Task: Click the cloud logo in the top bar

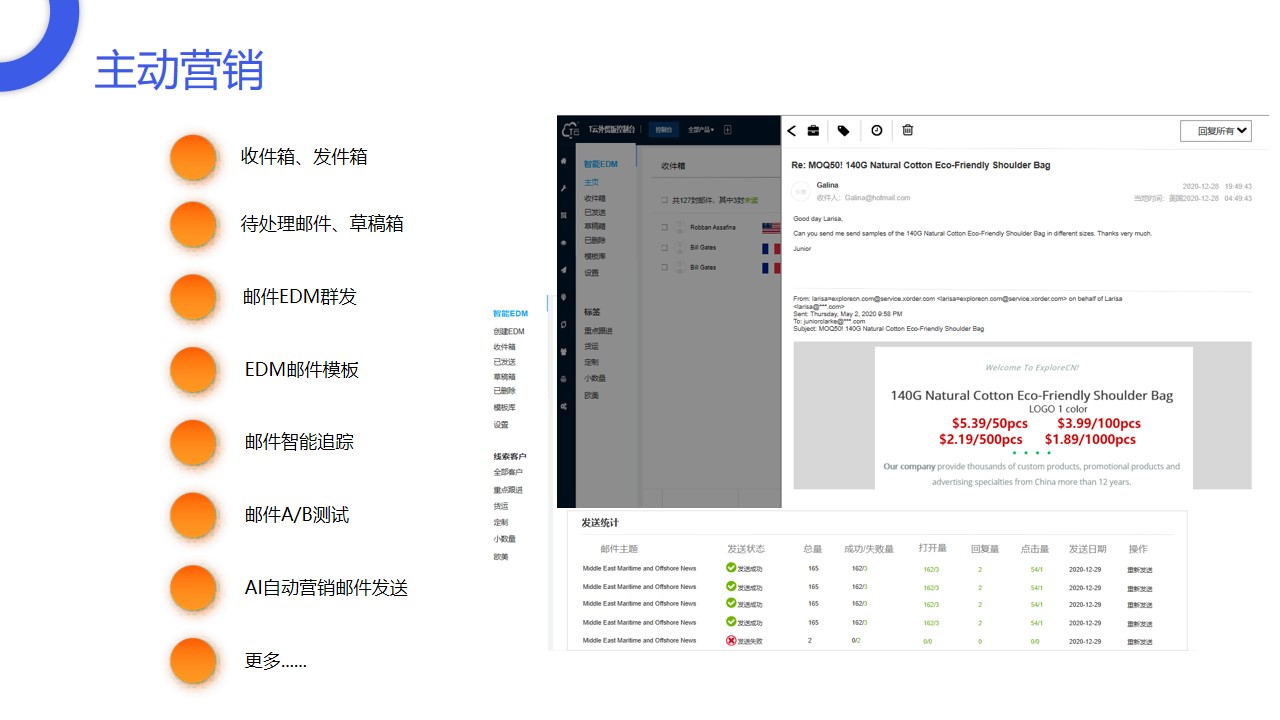Action: click(x=570, y=130)
